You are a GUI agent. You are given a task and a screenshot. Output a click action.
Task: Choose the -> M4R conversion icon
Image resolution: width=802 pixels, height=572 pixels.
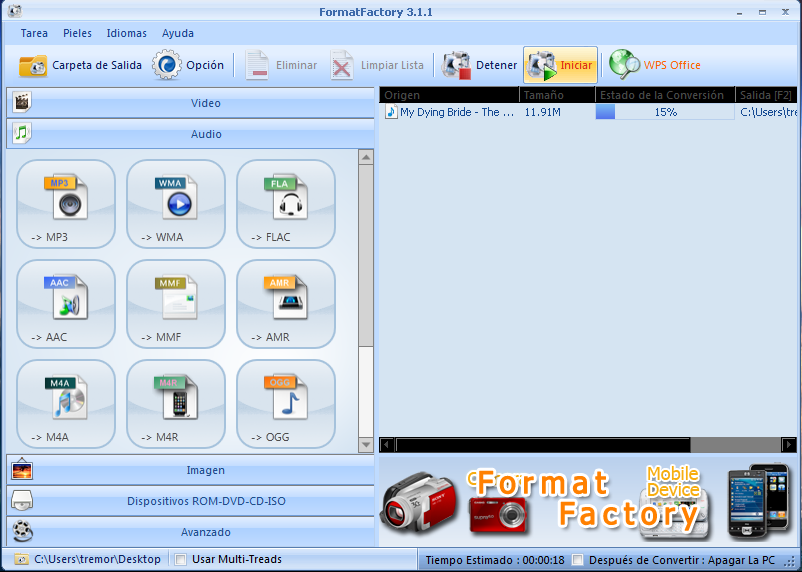coord(176,404)
